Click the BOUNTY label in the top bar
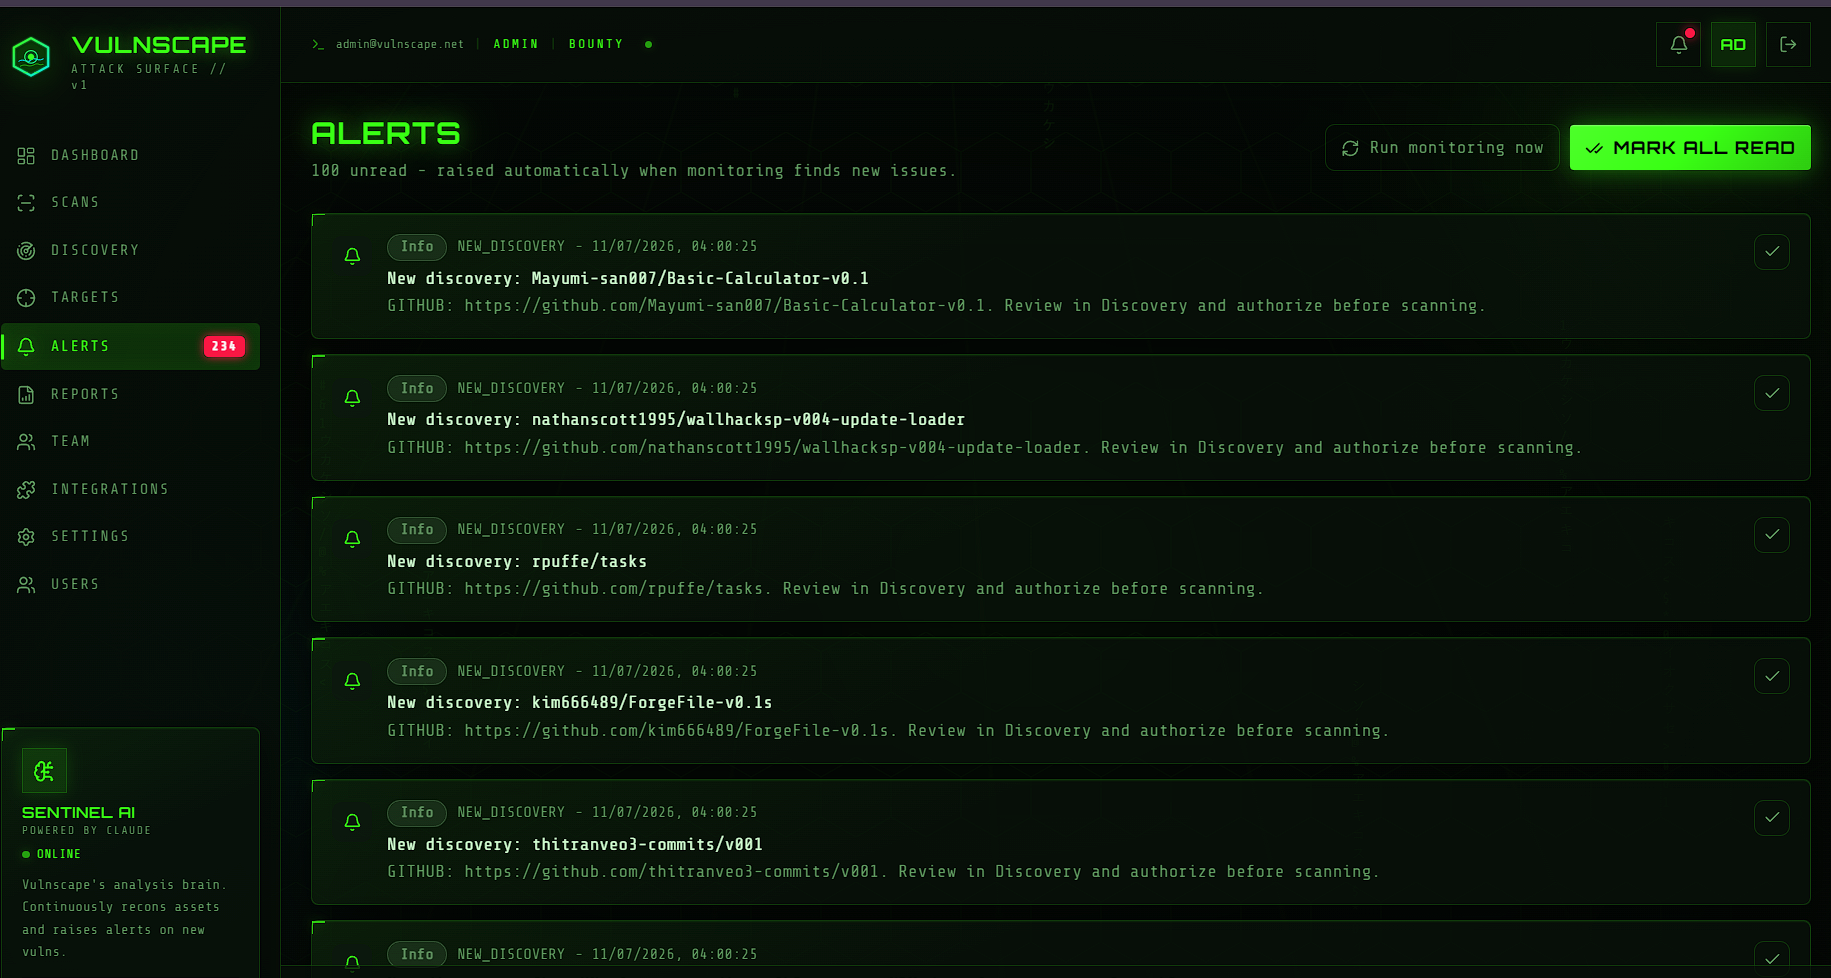This screenshot has width=1831, height=978. (x=596, y=44)
